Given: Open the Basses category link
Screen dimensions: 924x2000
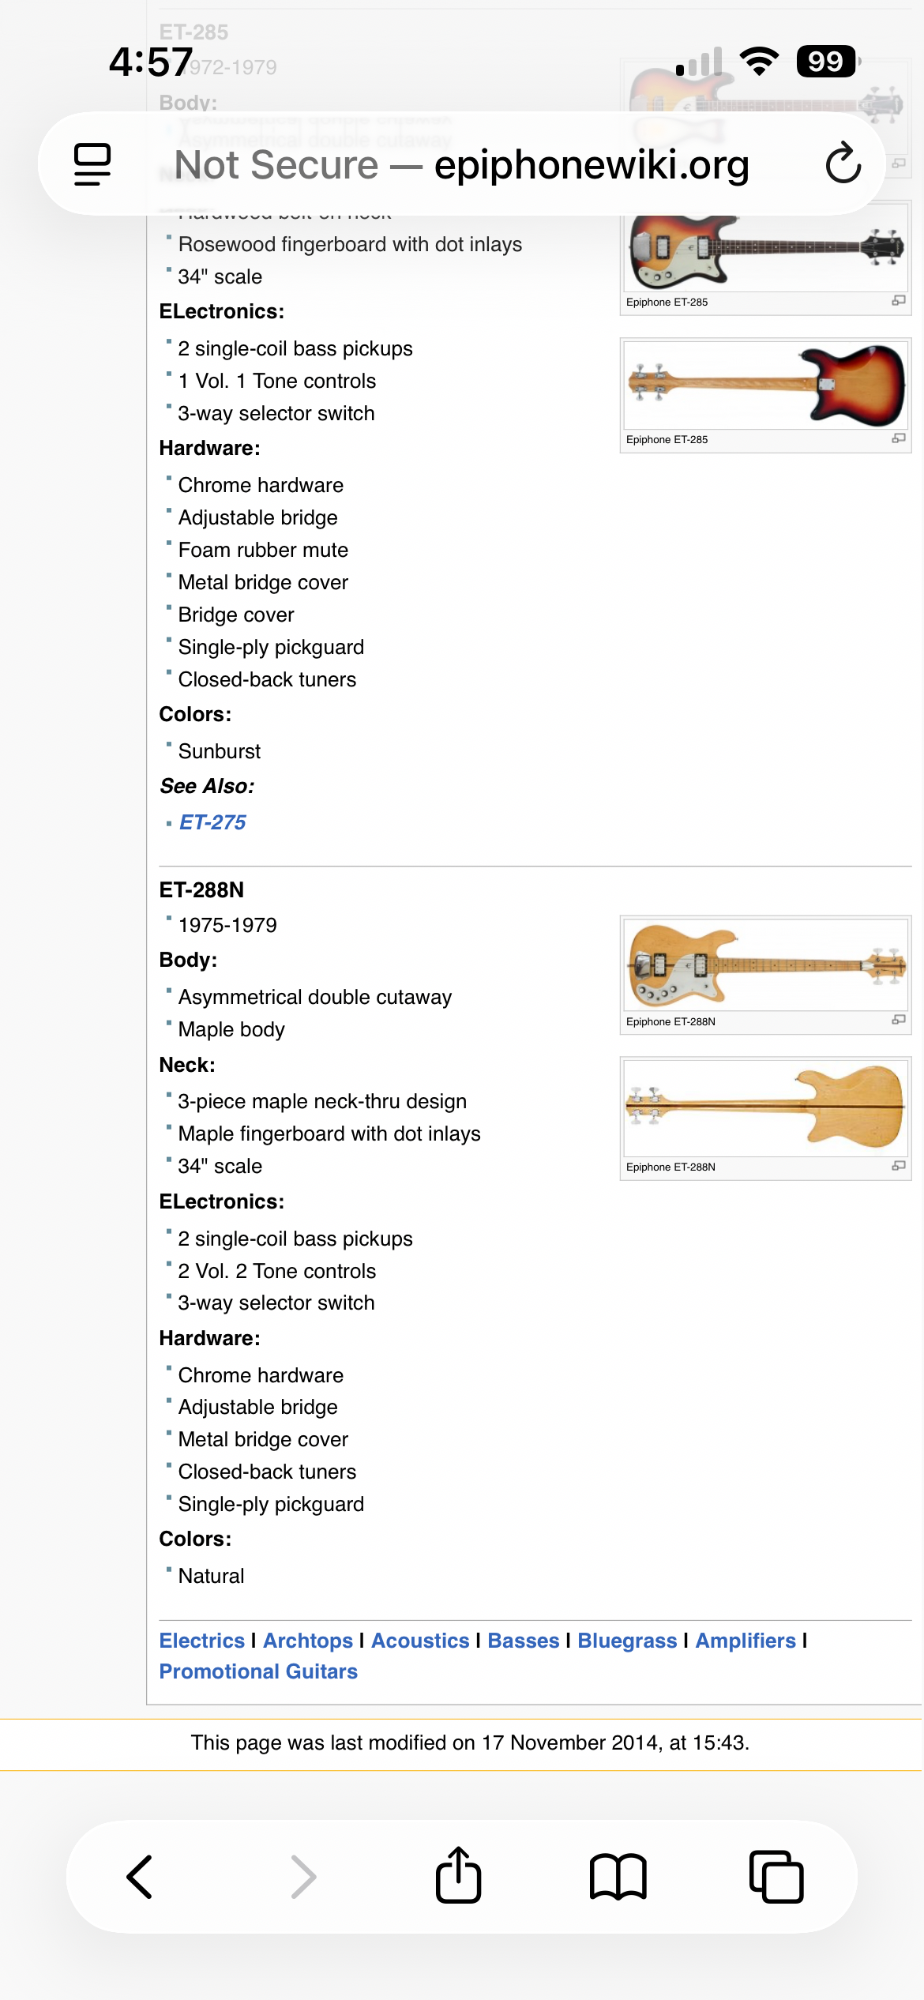Looking at the screenshot, I should pyautogui.click(x=523, y=1641).
